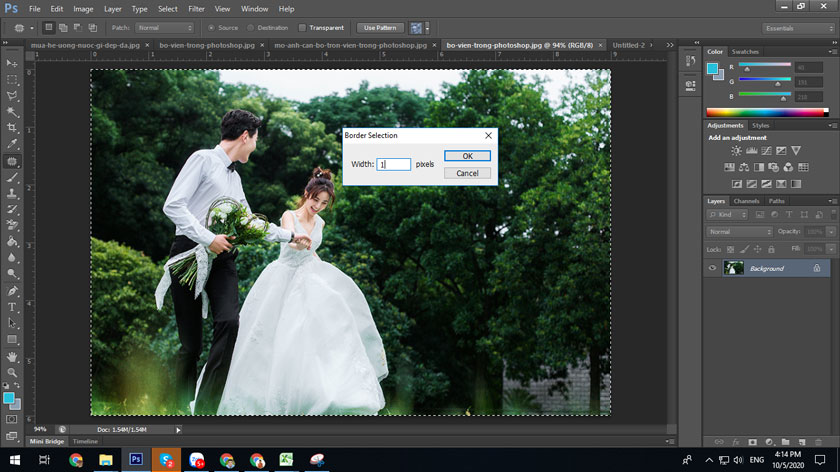Pick a color from the spectrum ramp
This screenshot has height=472, width=840.
767,113
